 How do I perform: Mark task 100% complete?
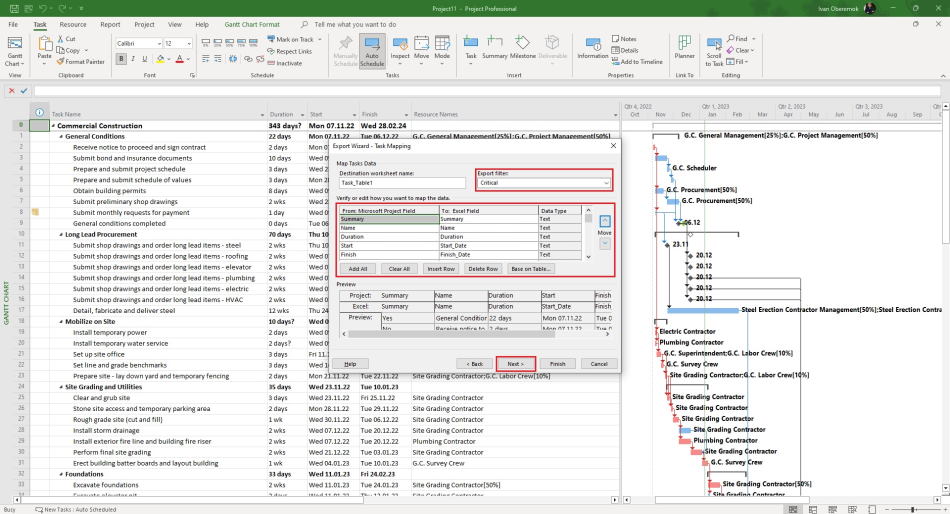click(254, 44)
